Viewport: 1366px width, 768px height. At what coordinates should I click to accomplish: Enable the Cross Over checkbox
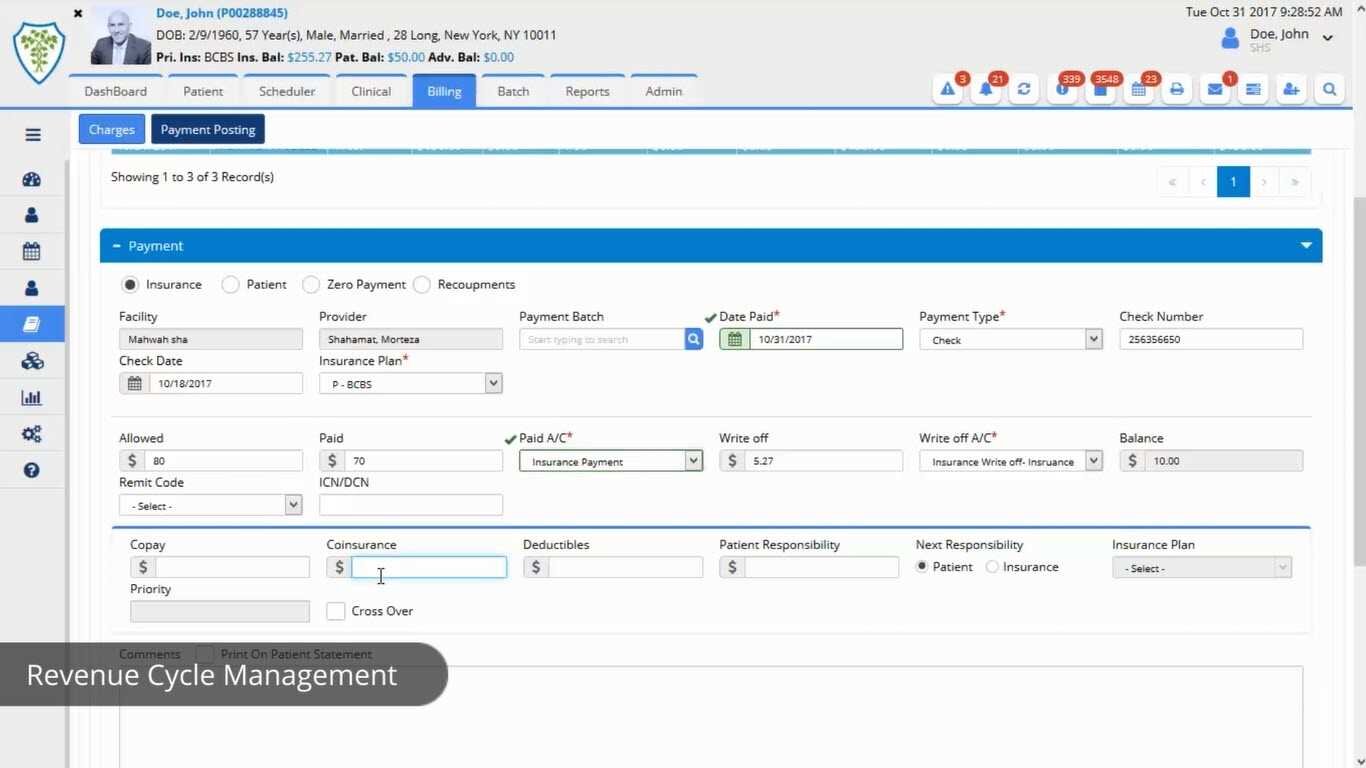coord(336,611)
